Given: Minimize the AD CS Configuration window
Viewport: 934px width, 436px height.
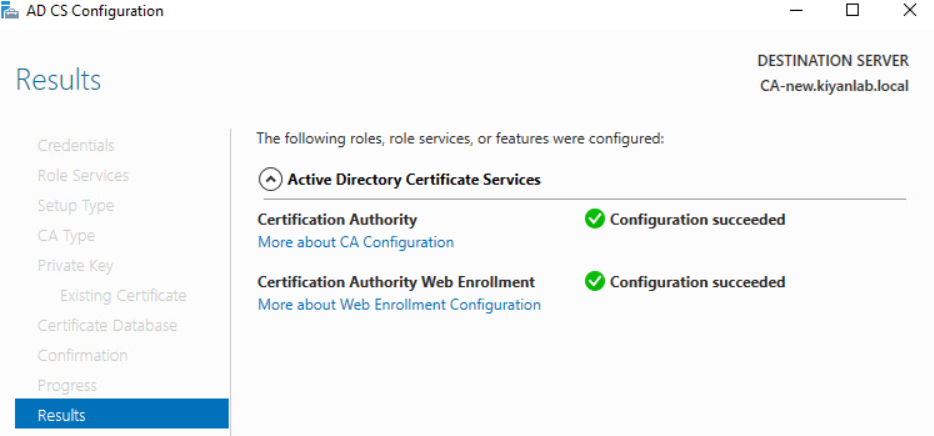Looking at the screenshot, I should pyautogui.click(x=796, y=11).
